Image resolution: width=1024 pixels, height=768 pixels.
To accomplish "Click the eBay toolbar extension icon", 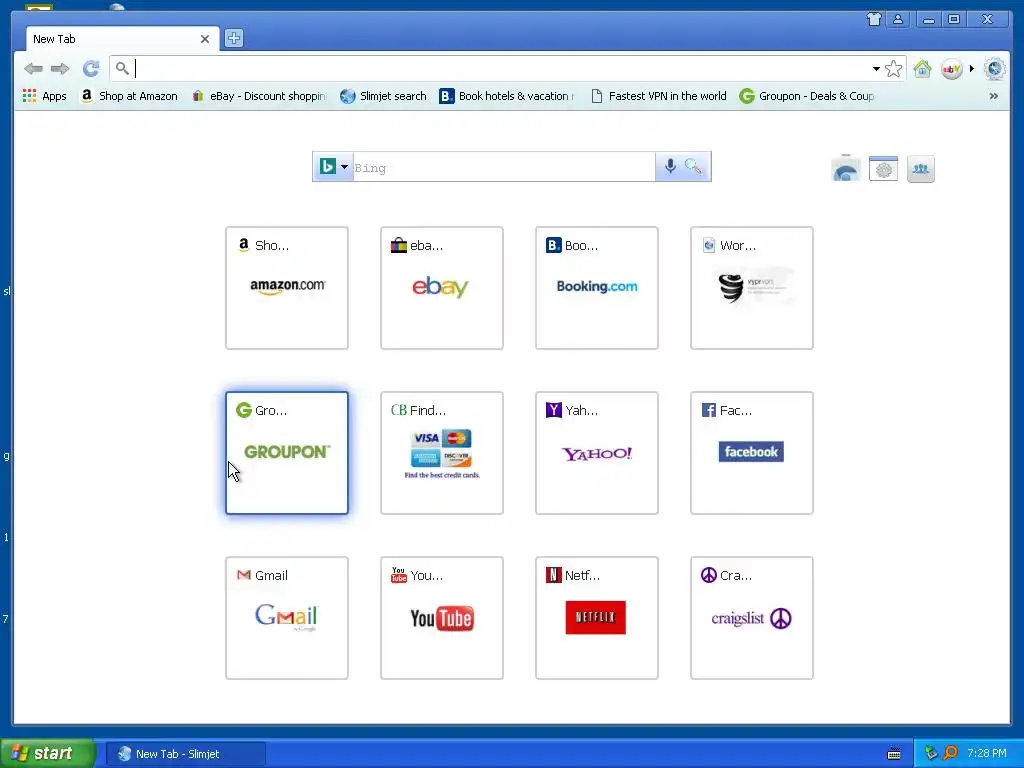I will [x=952, y=69].
